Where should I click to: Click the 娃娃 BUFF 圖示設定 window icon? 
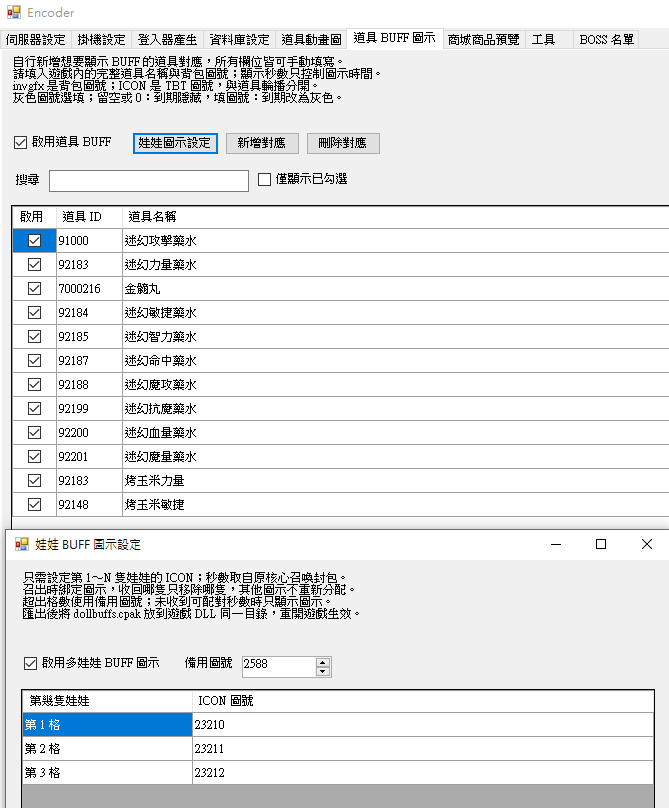(22, 544)
